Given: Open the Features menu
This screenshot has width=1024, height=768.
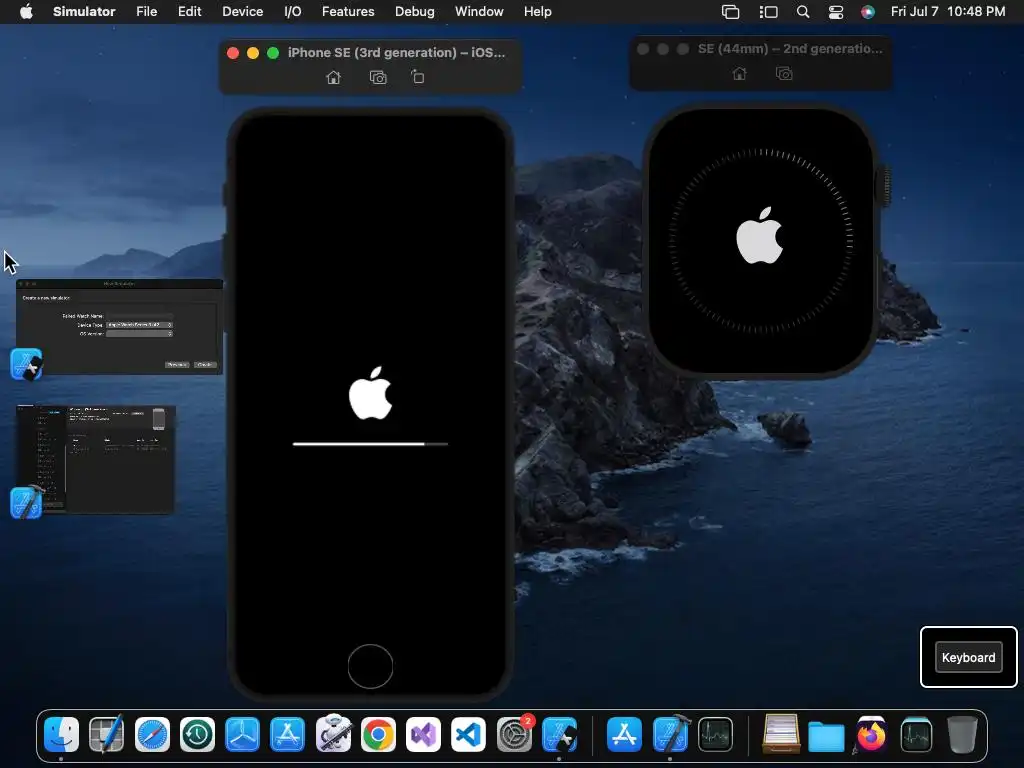Looking at the screenshot, I should pos(348,12).
